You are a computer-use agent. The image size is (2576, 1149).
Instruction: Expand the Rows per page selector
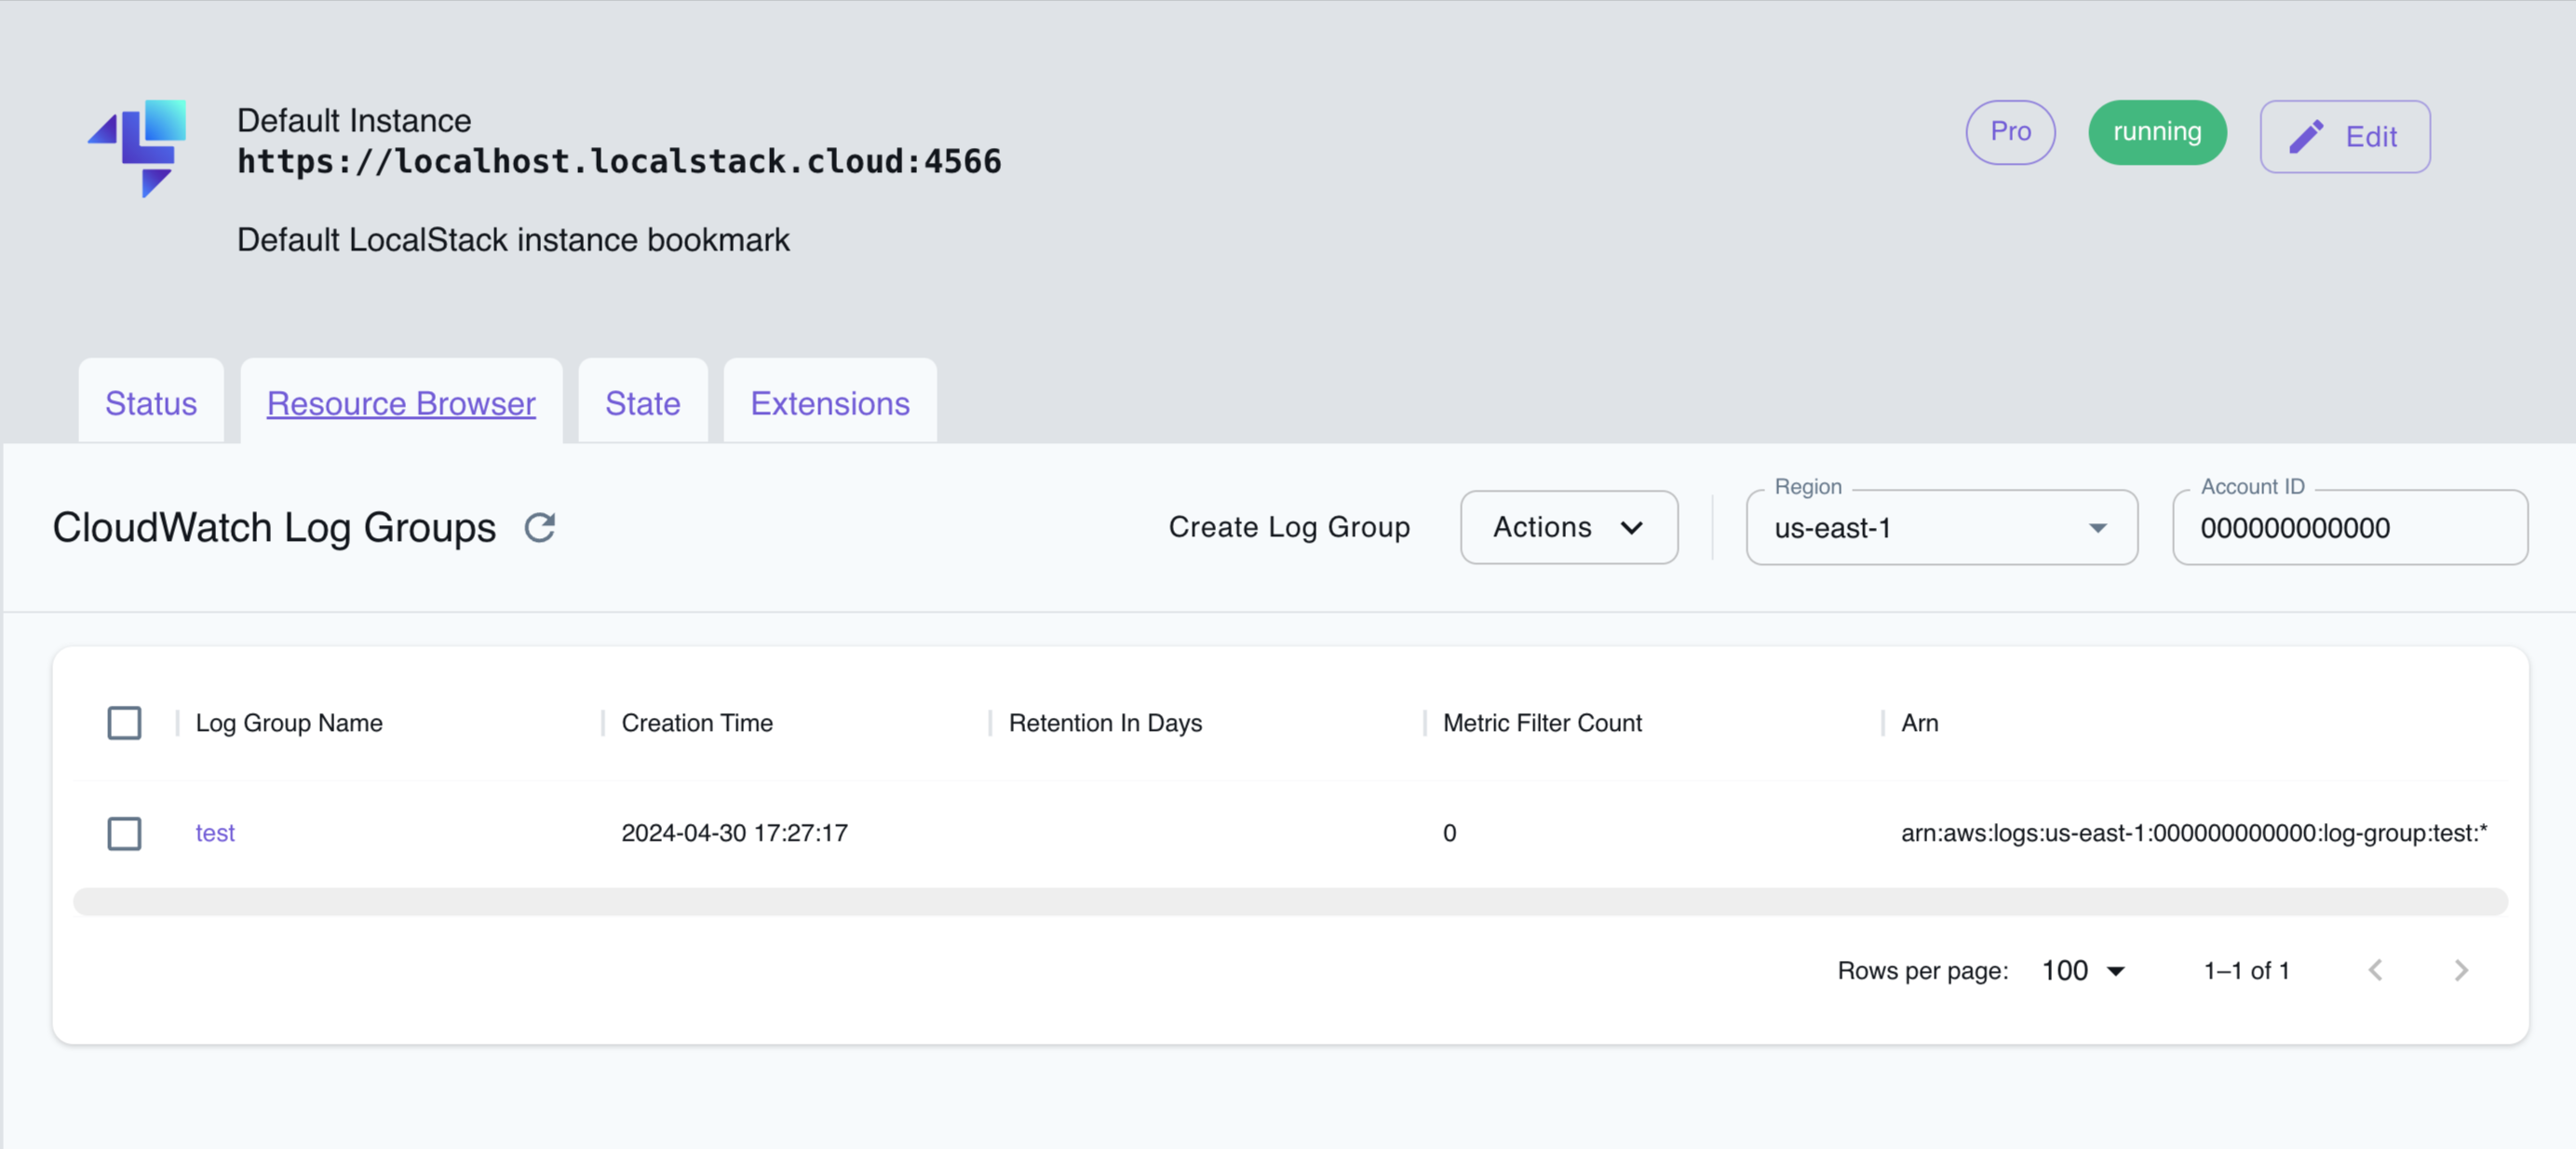2082,969
